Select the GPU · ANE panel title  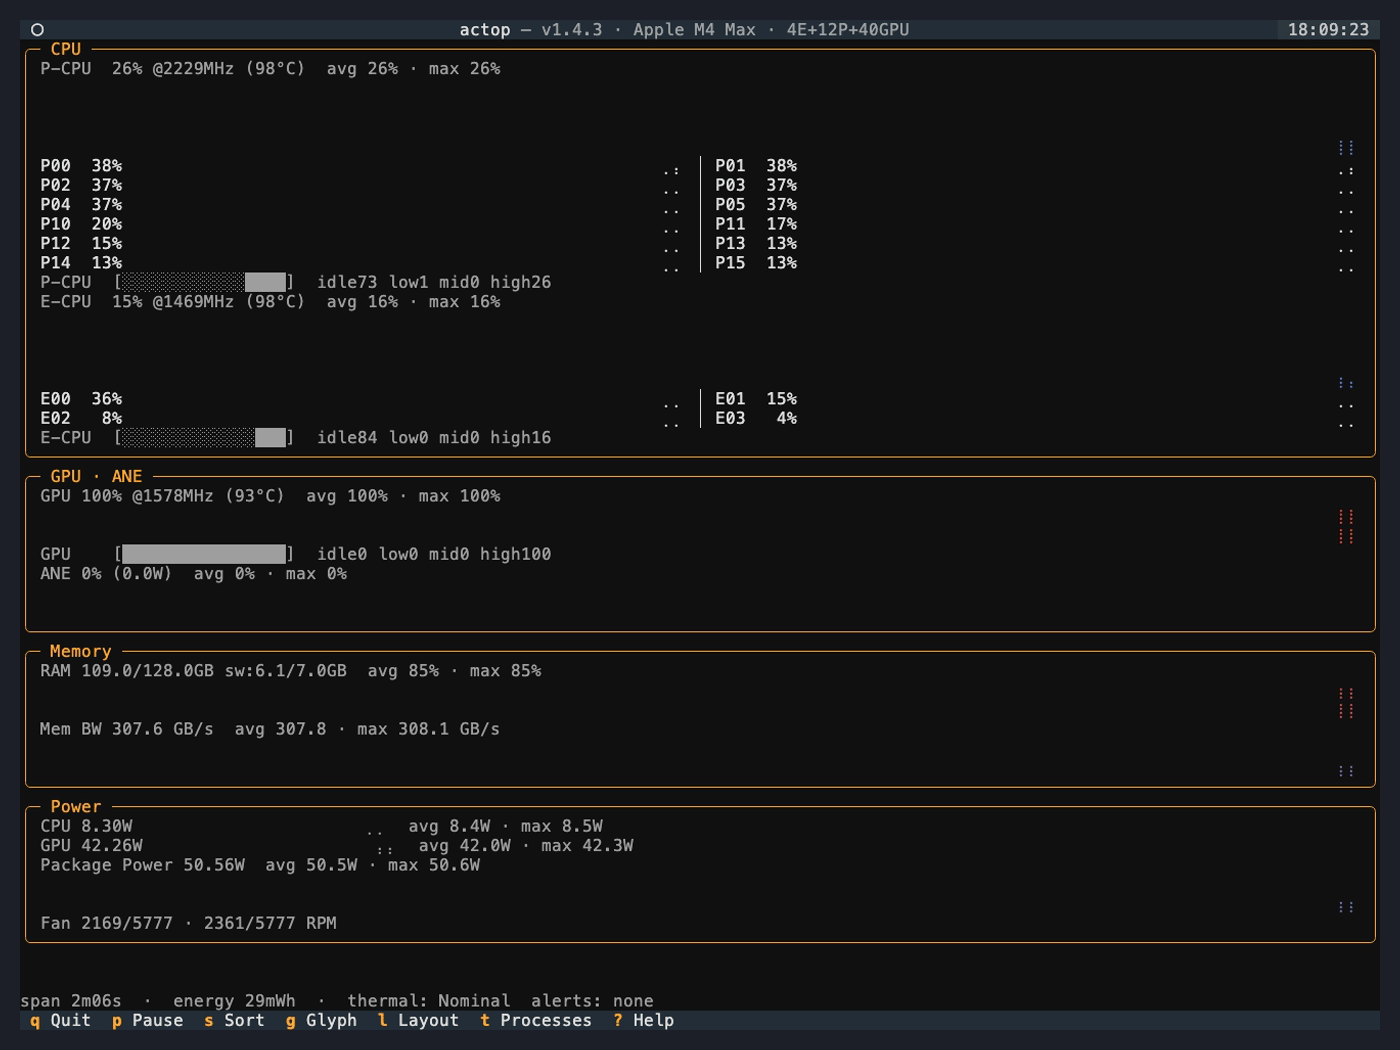[96, 476]
